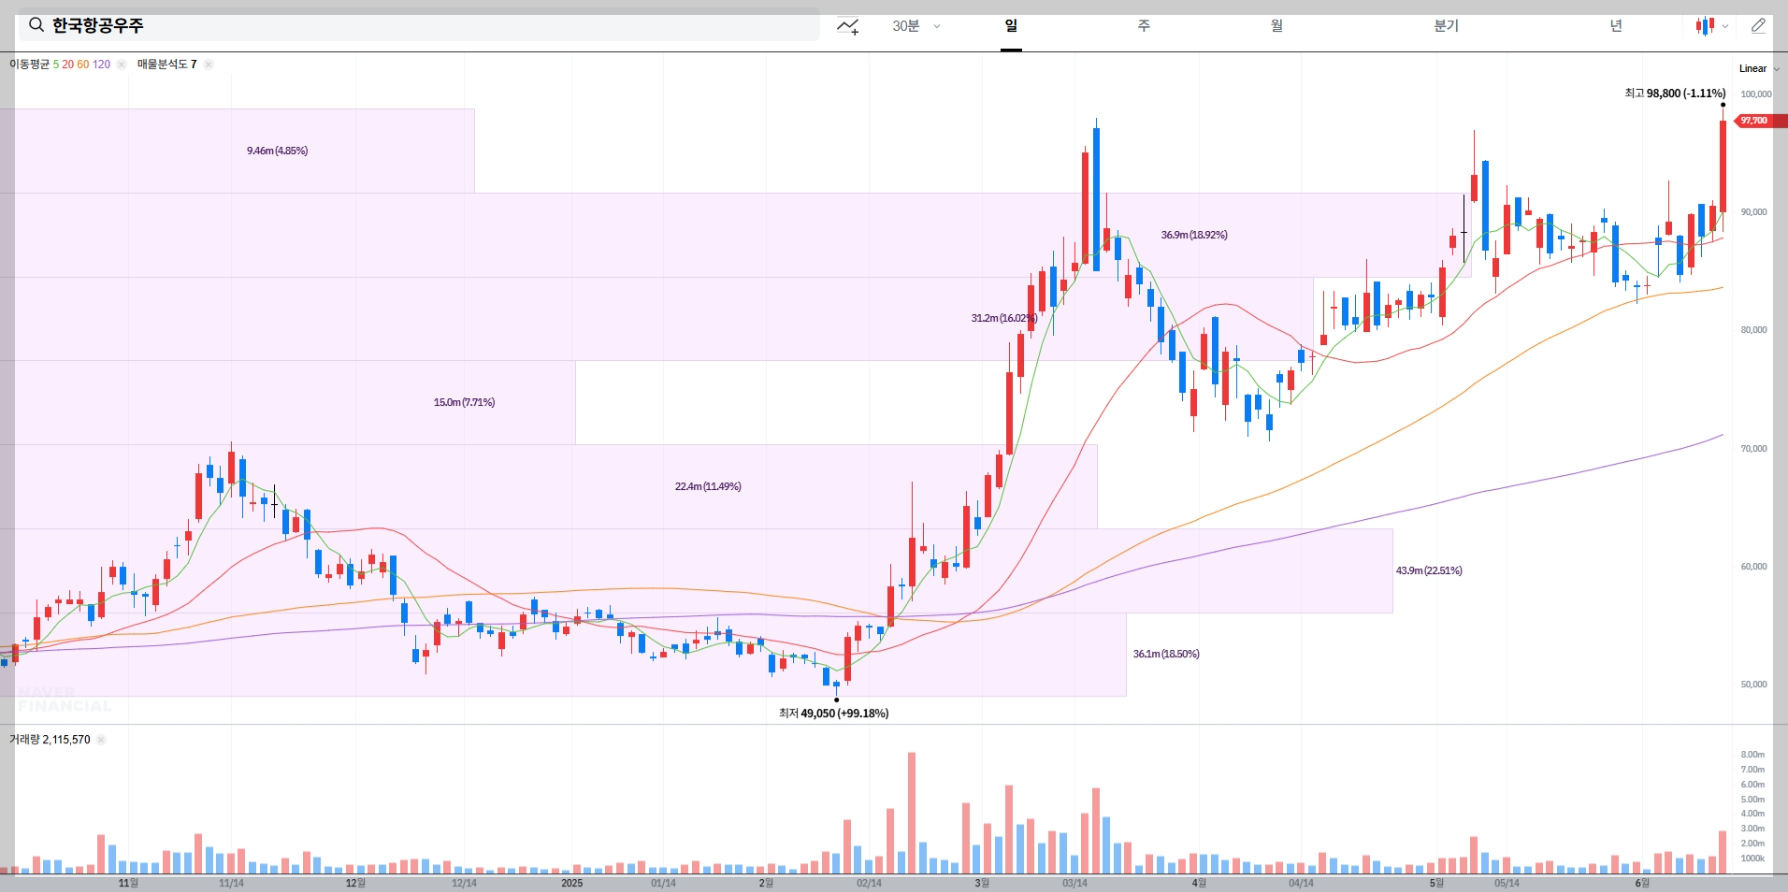1788x892 pixels.
Task: Click the 최저 49,050 low marker
Action: [834, 713]
